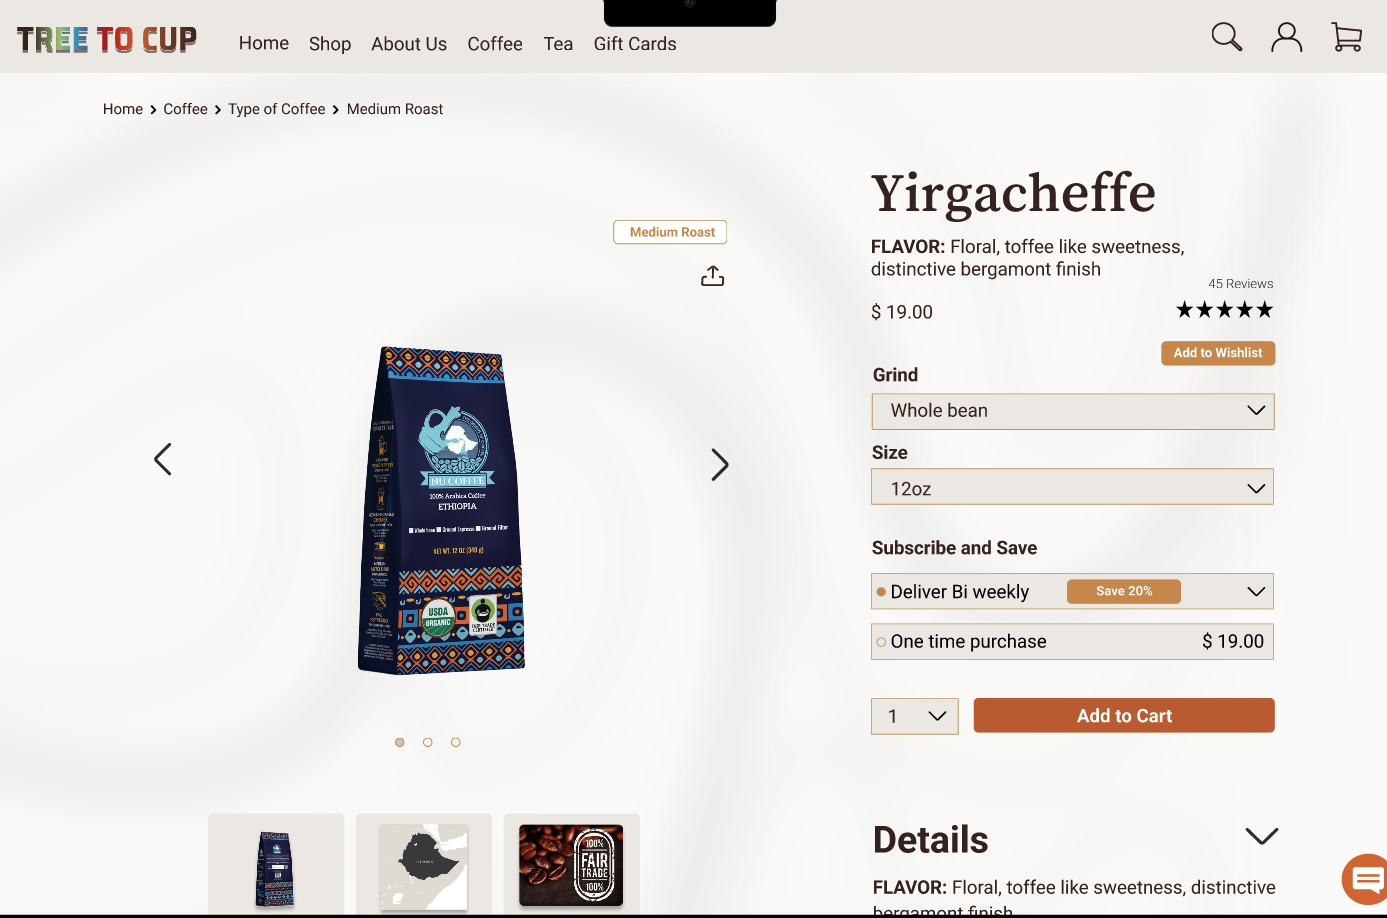Select the One time purchase radio option
The image size is (1387, 918).
[881, 642]
